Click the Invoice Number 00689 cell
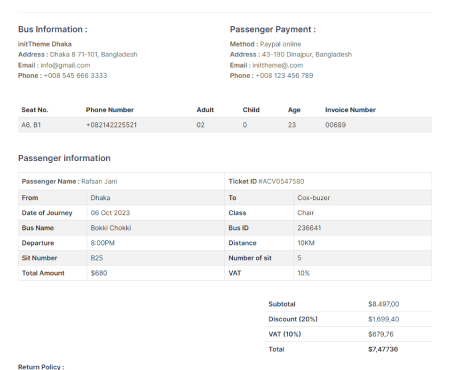 coord(335,125)
